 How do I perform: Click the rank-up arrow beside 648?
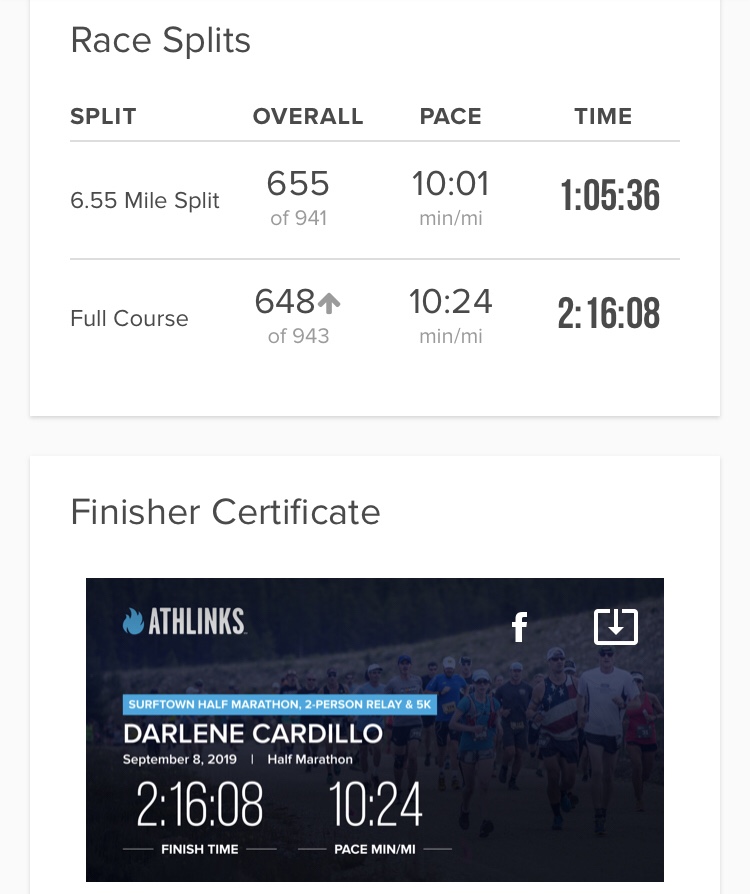(x=329, y=302)
